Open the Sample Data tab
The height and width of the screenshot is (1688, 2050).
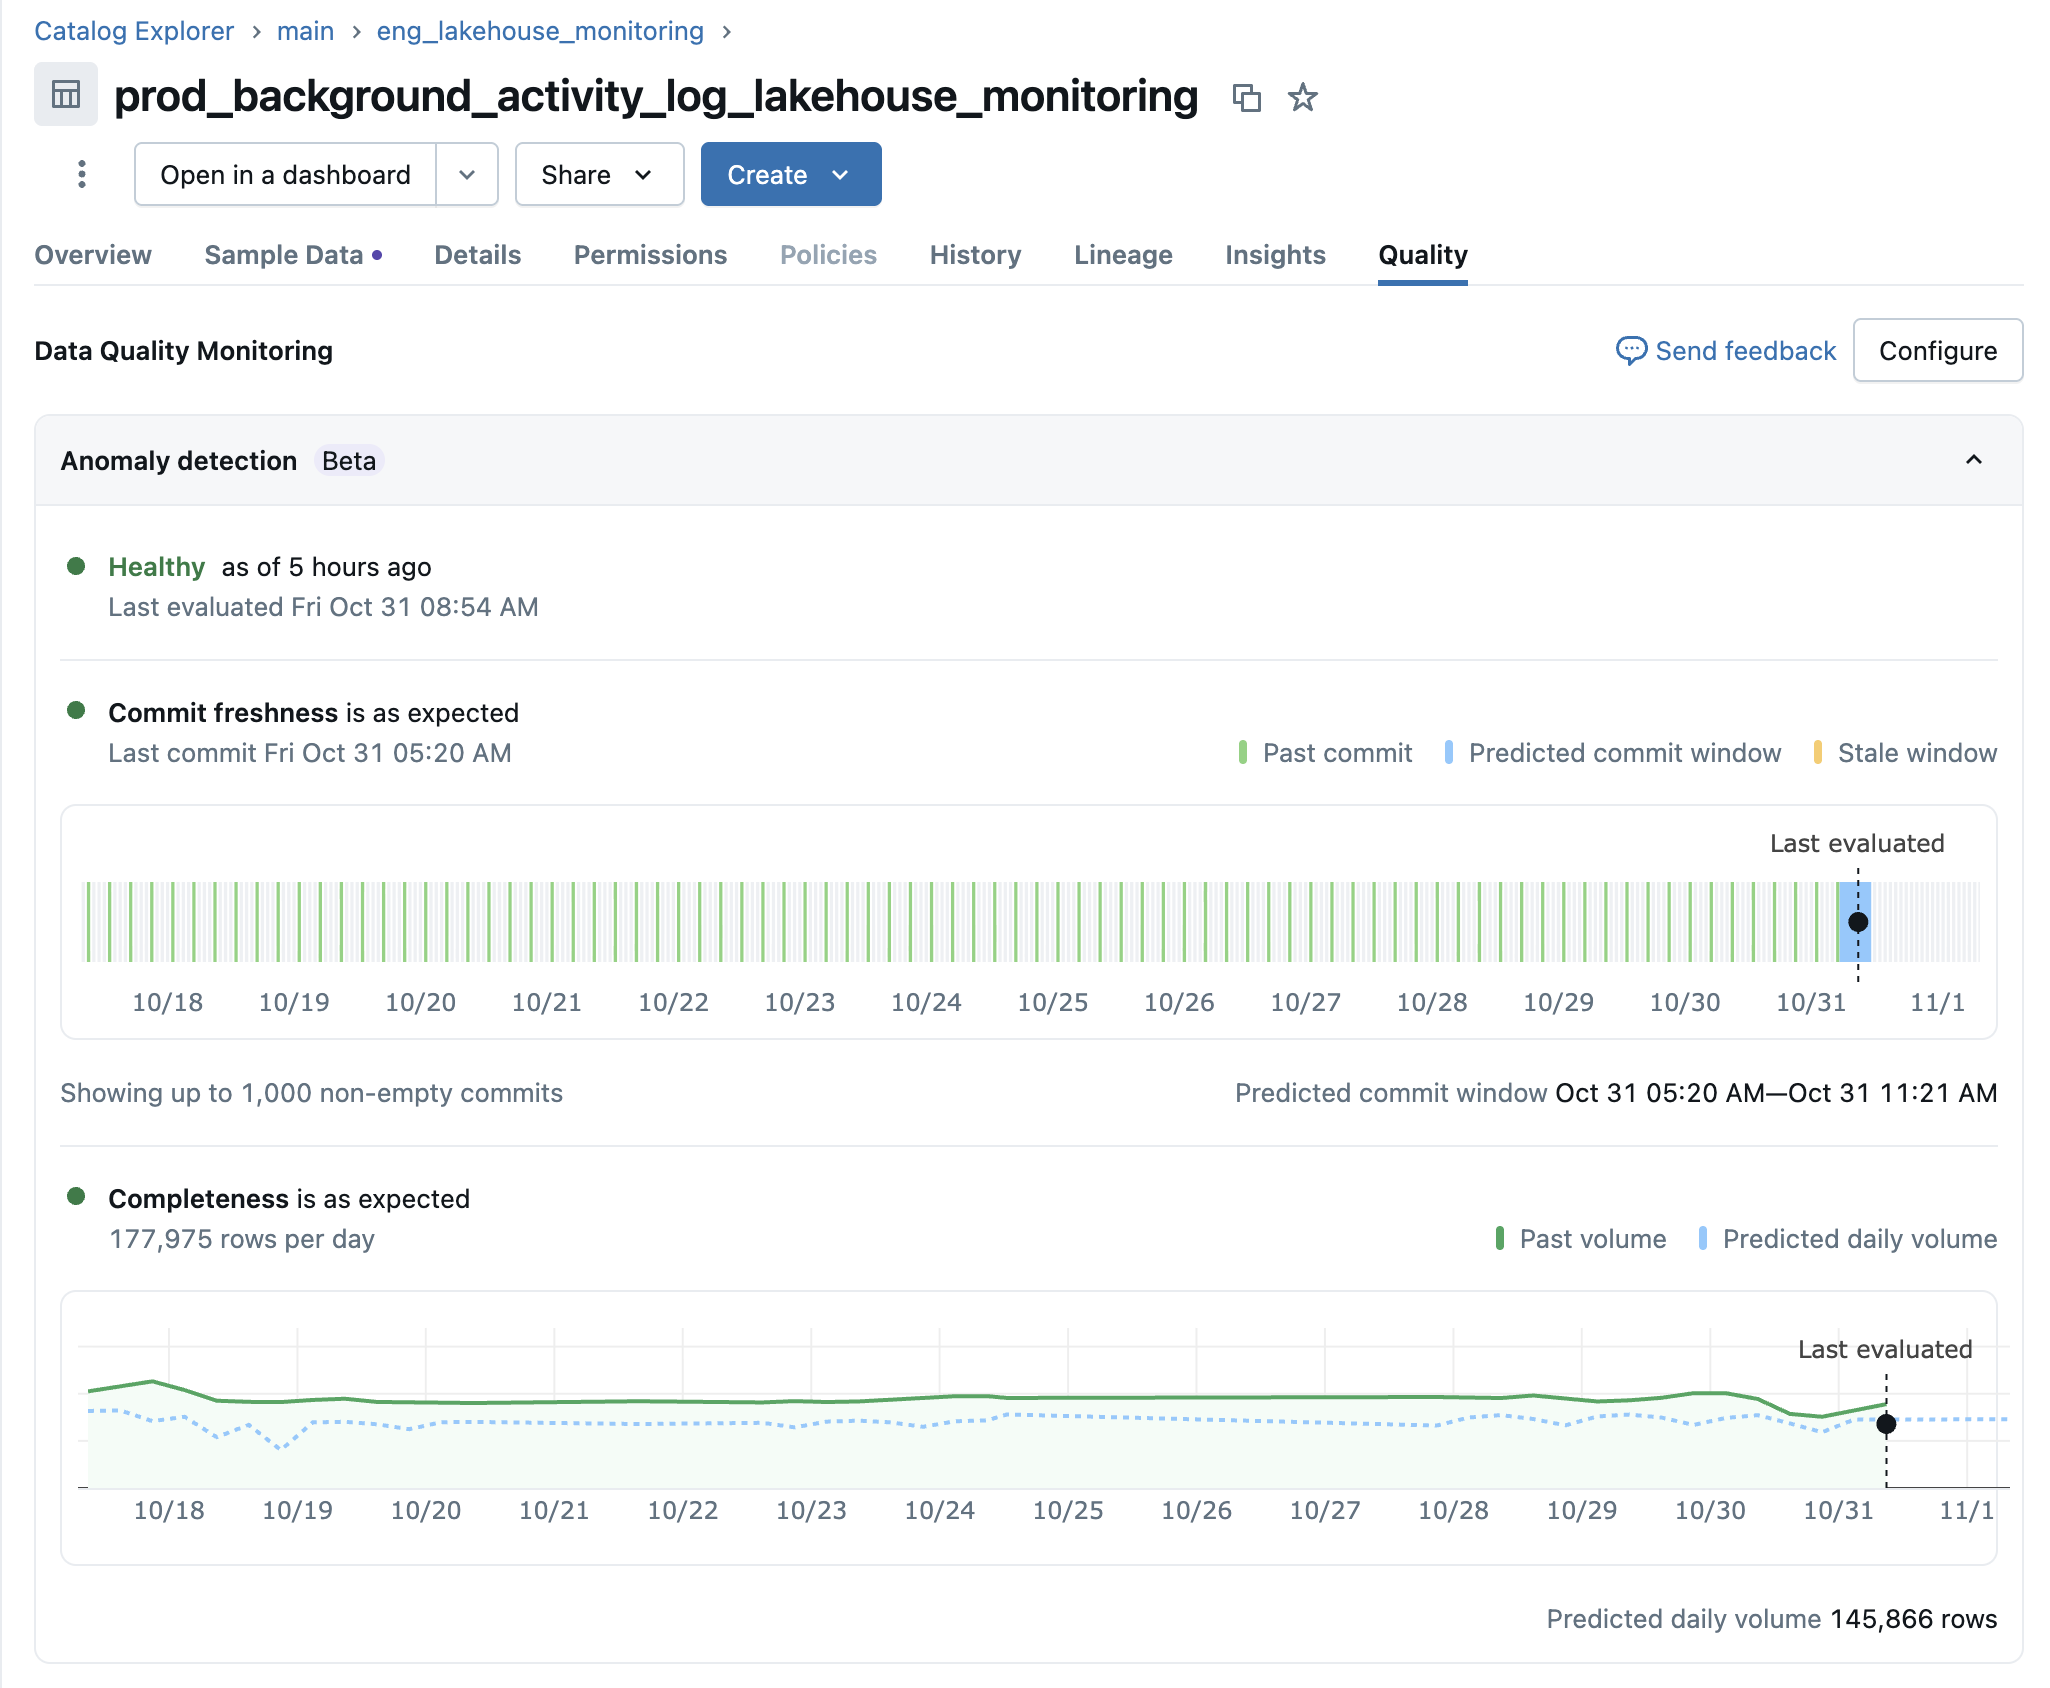(x=284, y=255)
